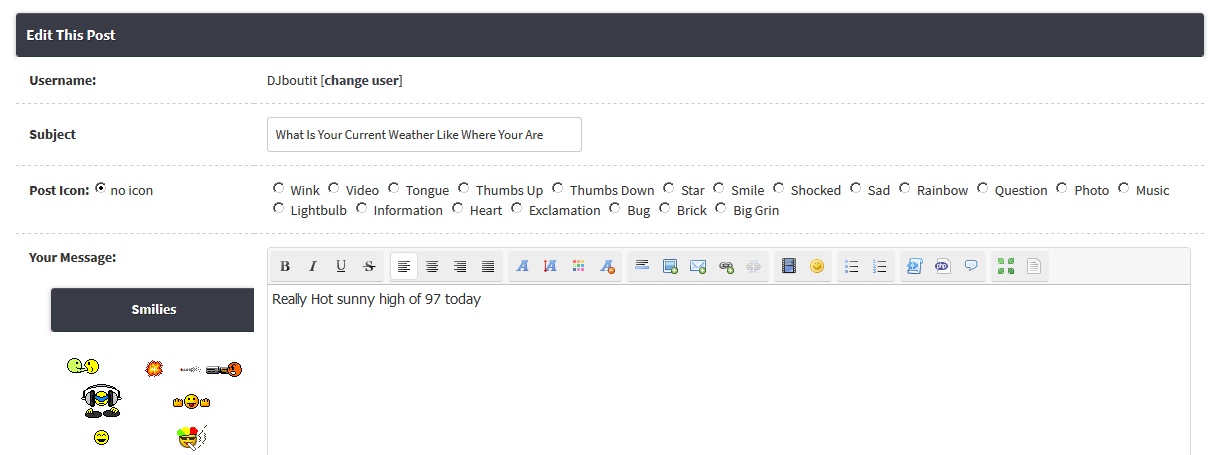Insert a quote block
The image size is (1210, 455).
970,266
